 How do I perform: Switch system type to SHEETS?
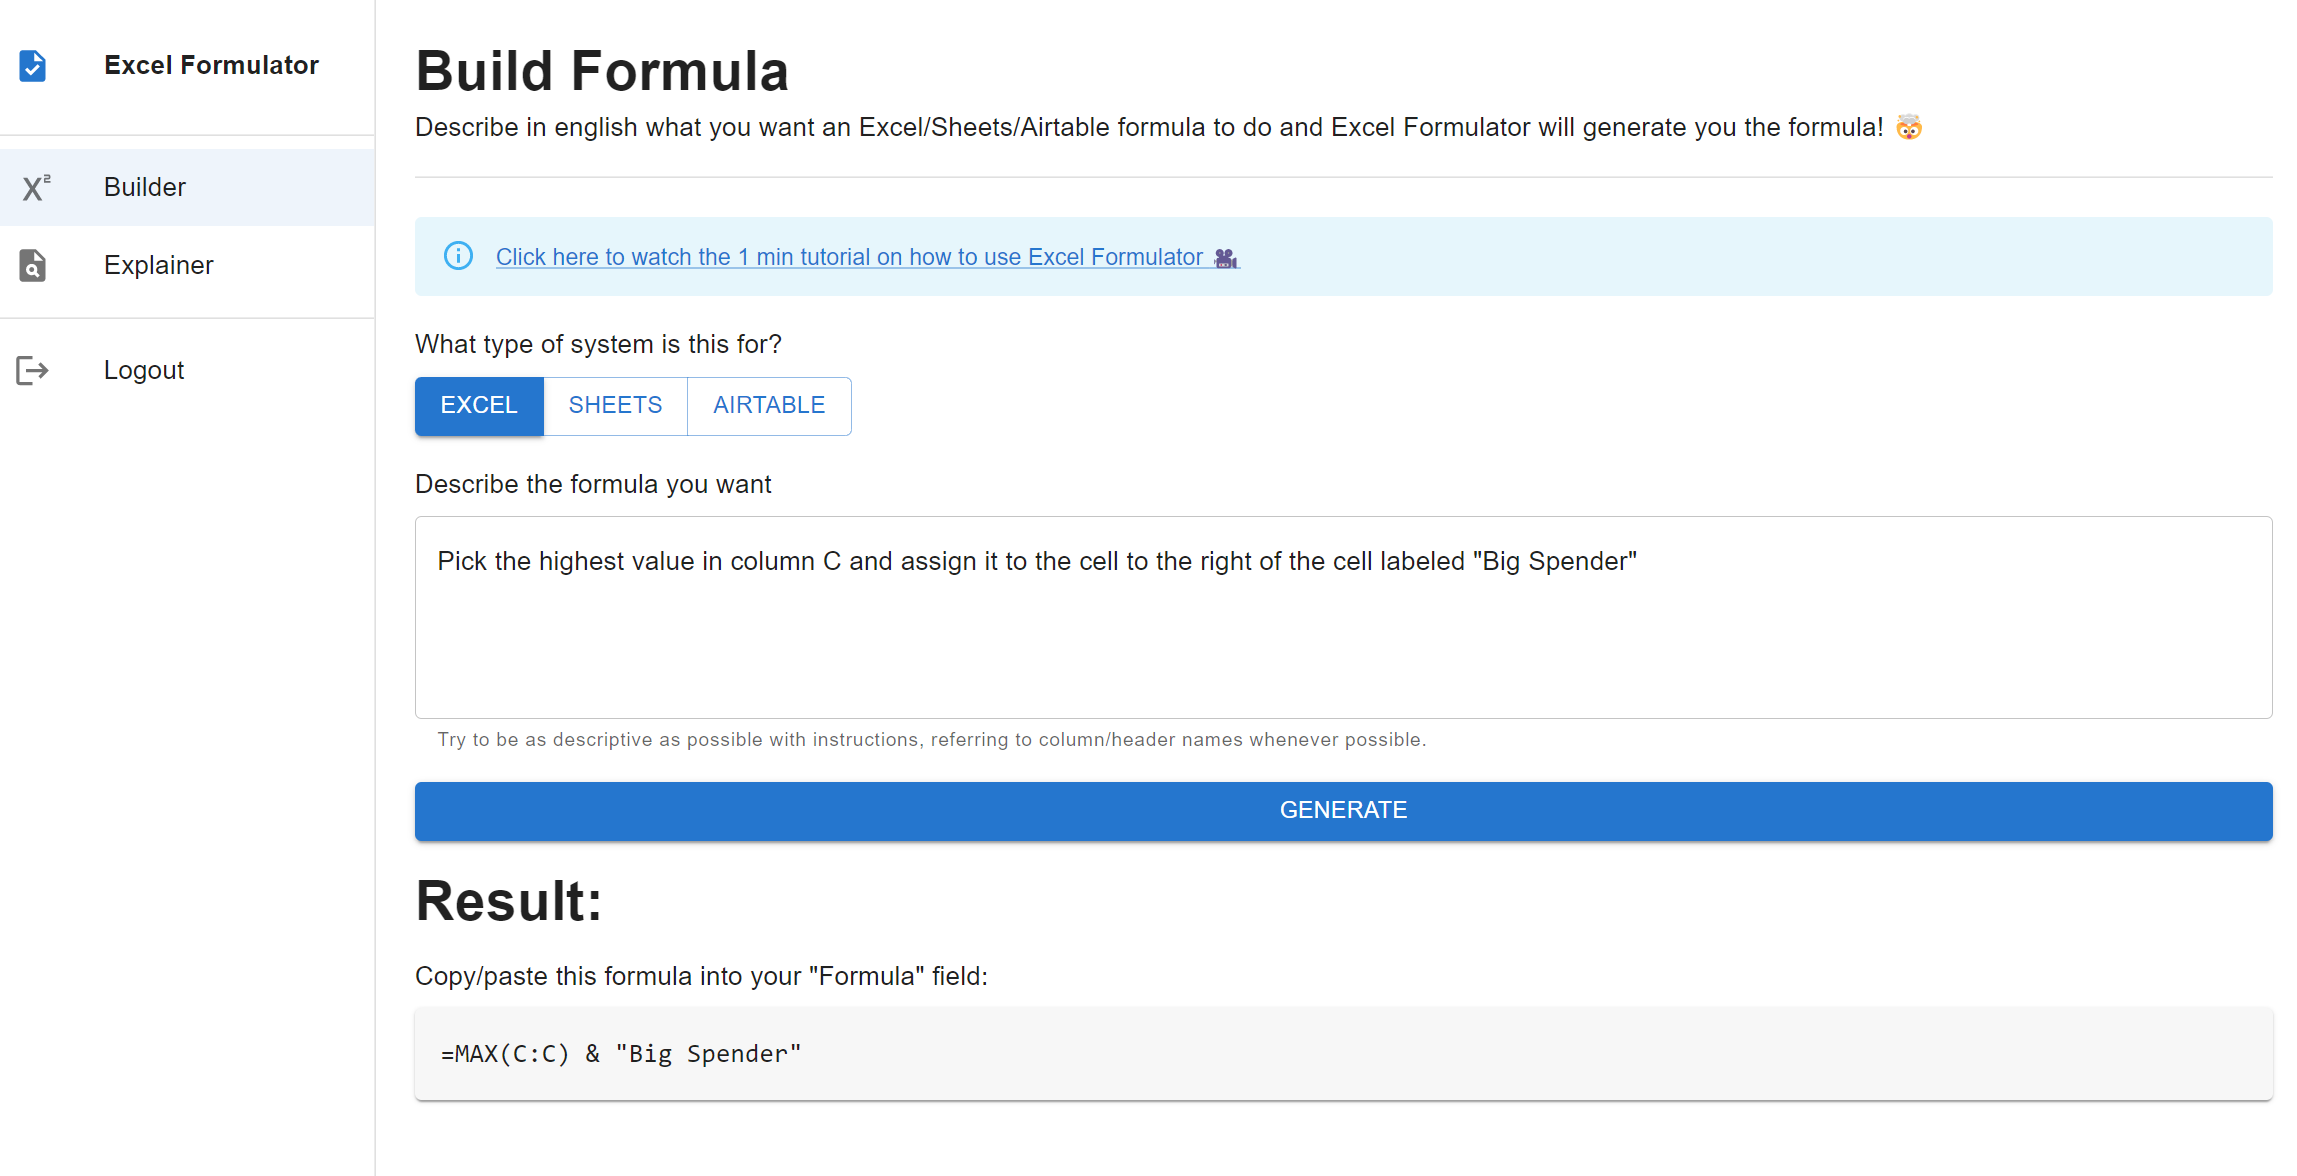pos(615,406)
